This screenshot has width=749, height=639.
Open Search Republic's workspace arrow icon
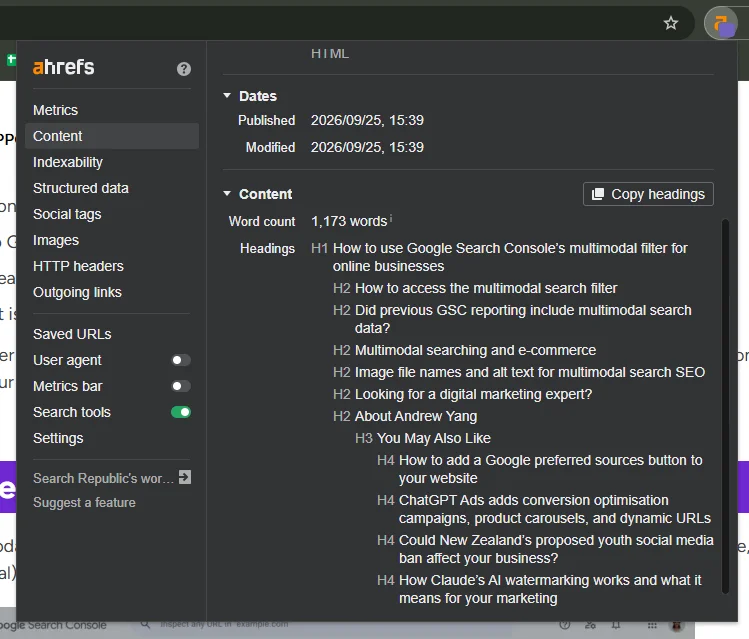click(185, 477)
